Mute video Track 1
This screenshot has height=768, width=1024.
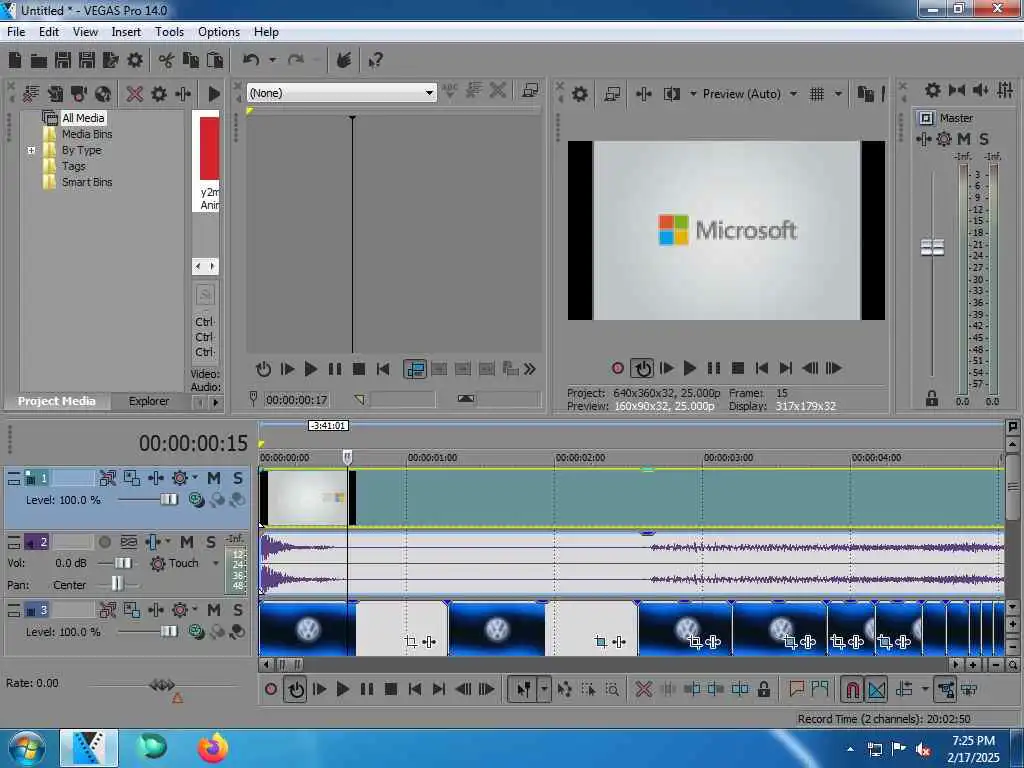tap(214, 479)
